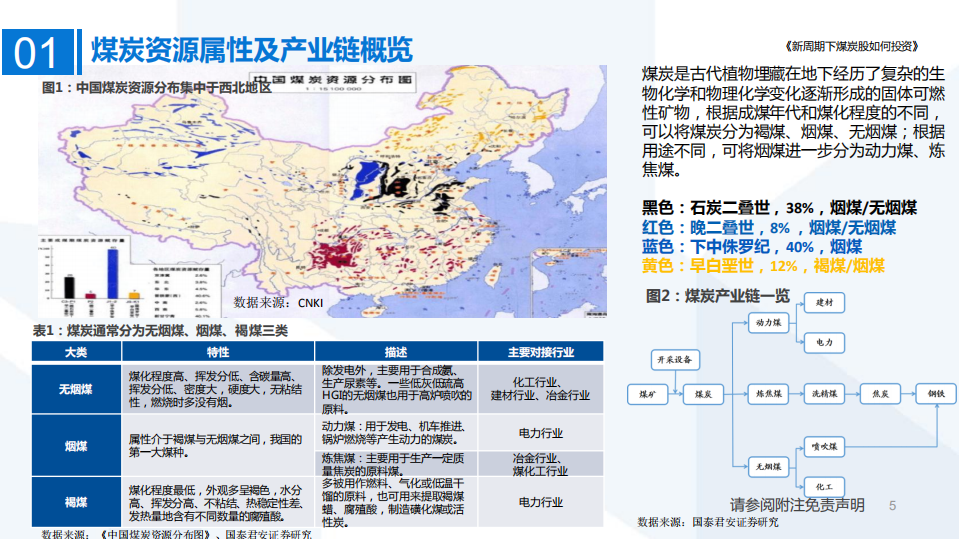Click the caption '图1：中国煤炭资源分布集中于西北地区'
Screen dimensions: 959x539
(x=157, y=87)
